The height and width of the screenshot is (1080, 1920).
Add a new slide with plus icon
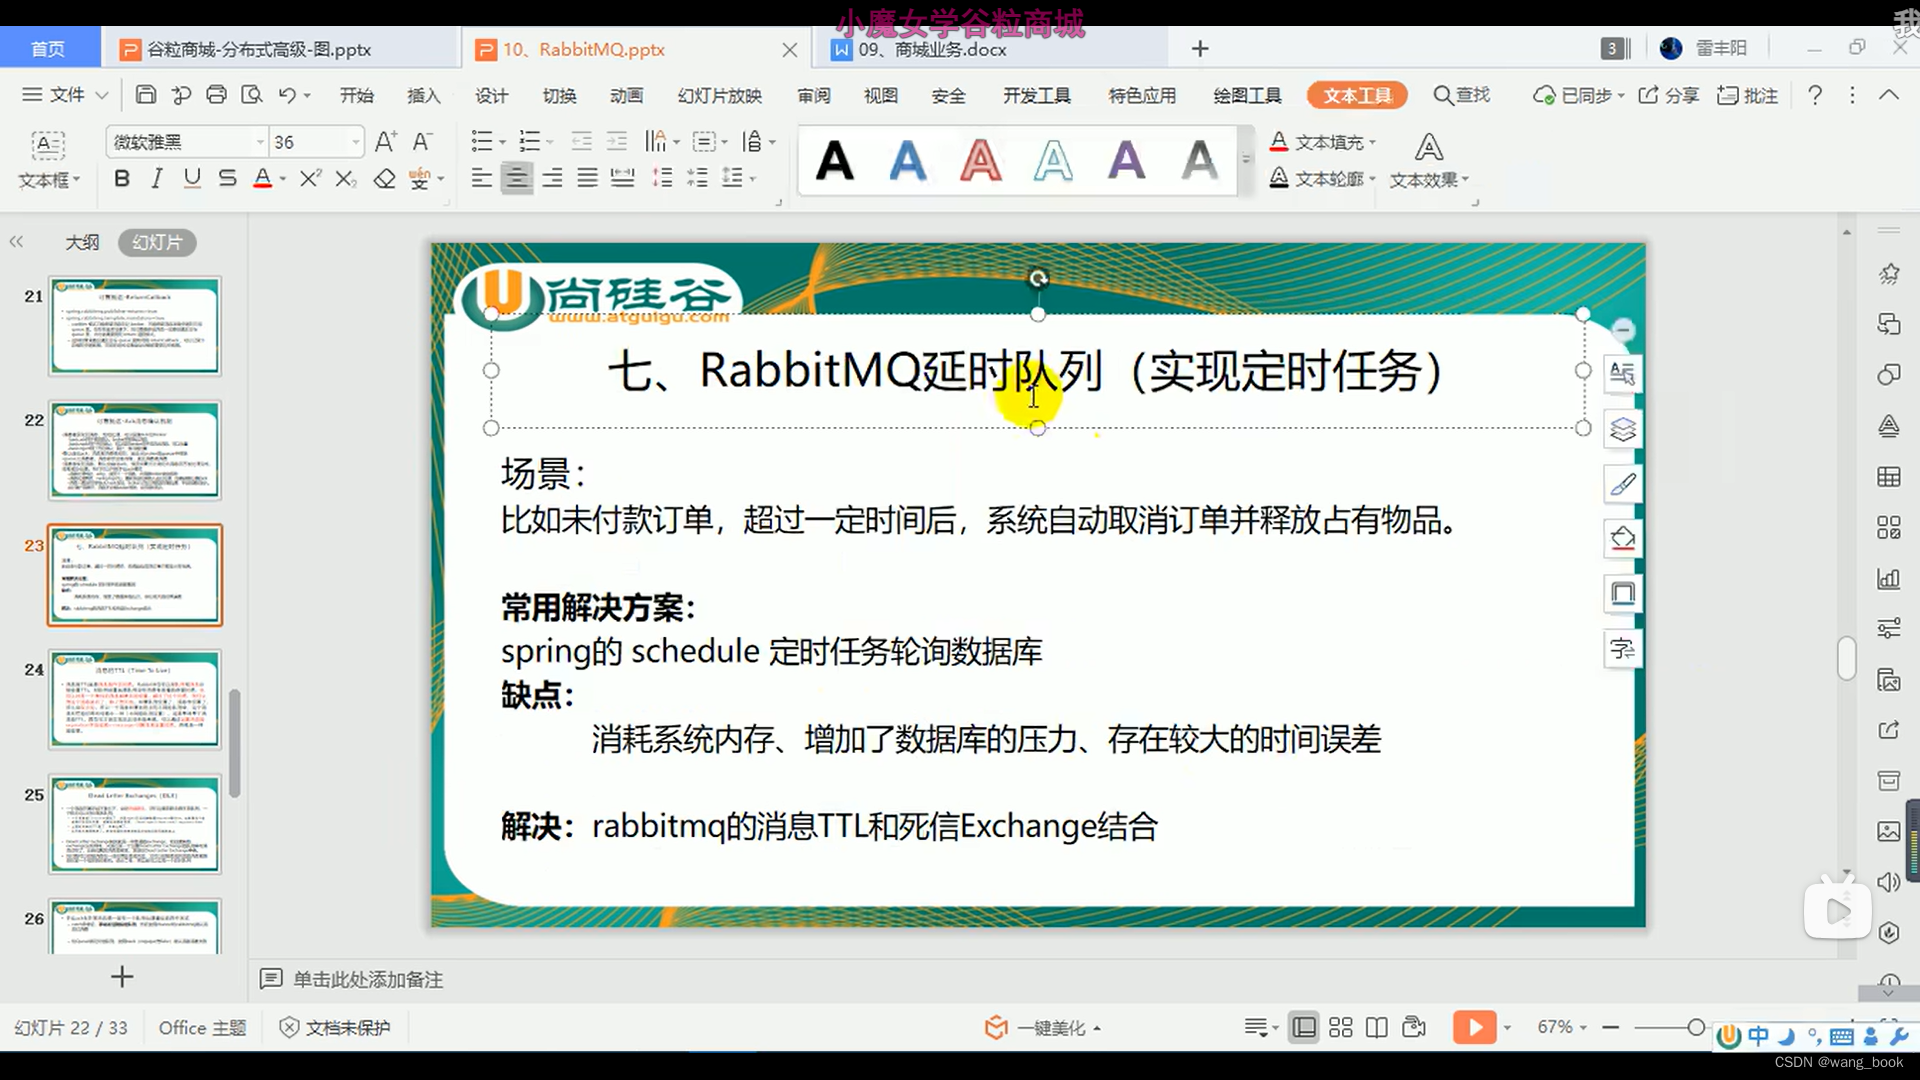coord(122,976)
